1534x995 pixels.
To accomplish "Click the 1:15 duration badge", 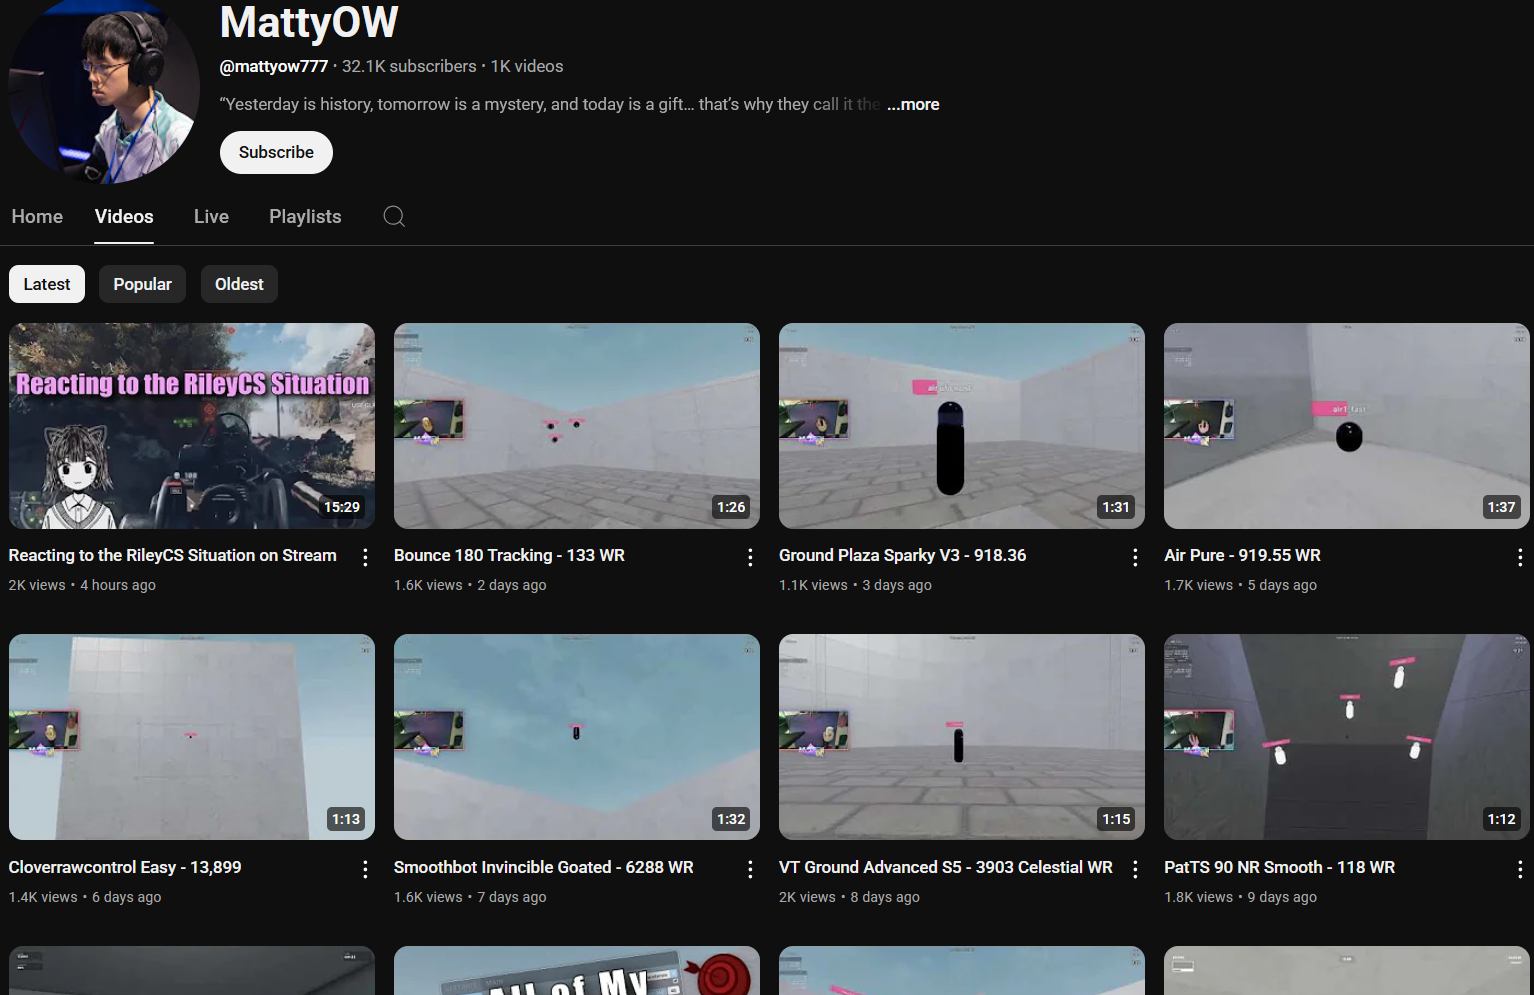I will coord(1116,819).
